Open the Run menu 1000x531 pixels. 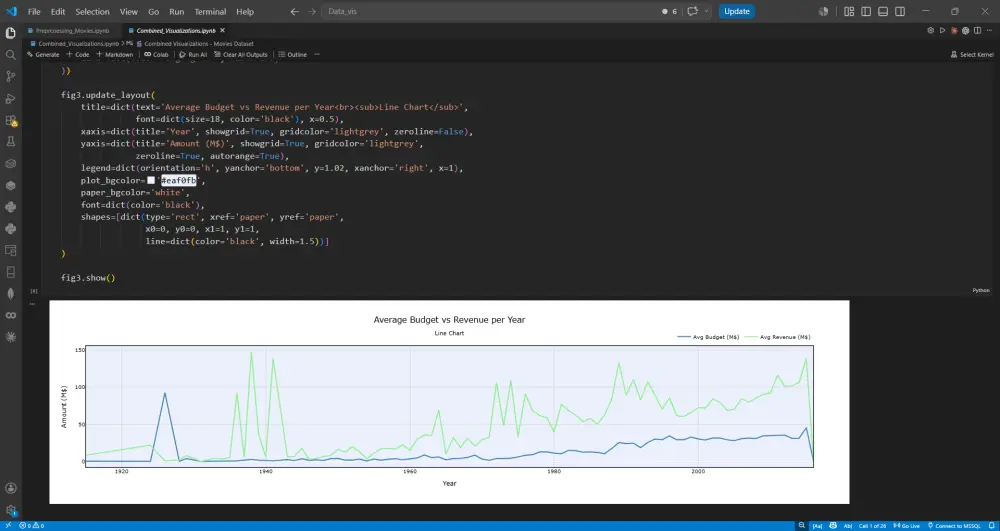[177, 11]
